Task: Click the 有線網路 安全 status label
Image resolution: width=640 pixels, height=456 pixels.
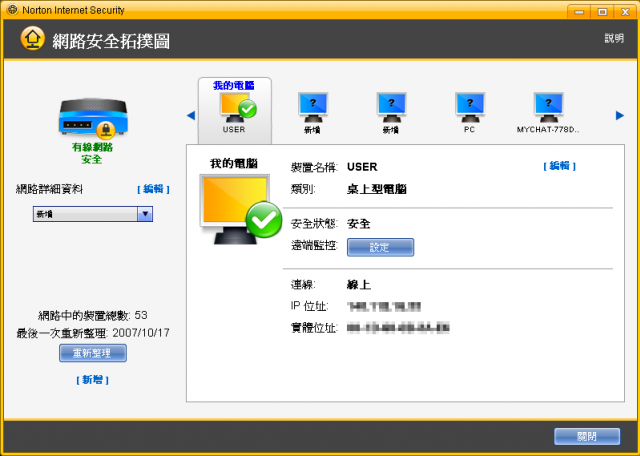Action: [92, 153]
